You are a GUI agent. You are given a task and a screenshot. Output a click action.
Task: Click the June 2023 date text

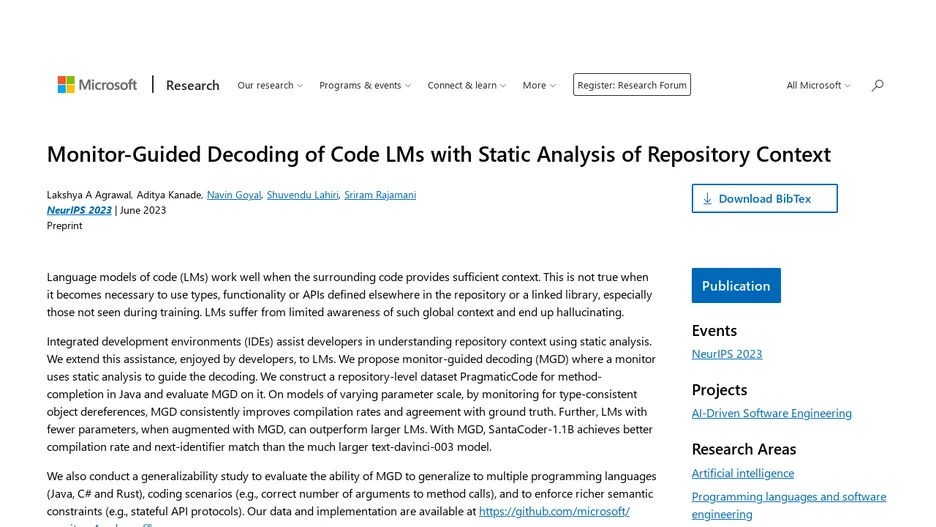tap(143, 210)
